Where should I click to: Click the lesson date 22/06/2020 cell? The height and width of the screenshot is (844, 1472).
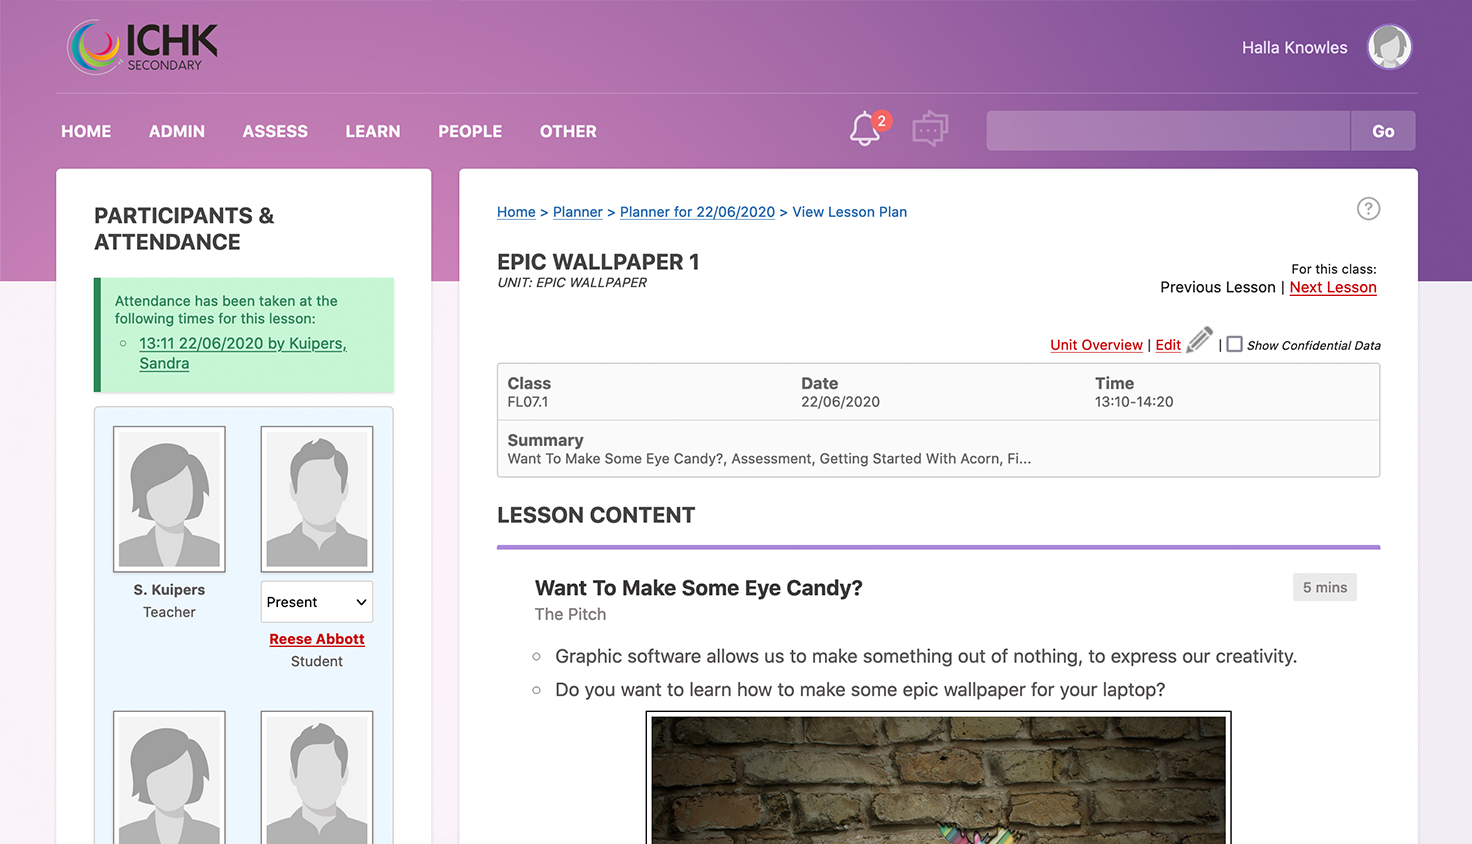click(x=840, y=402)
